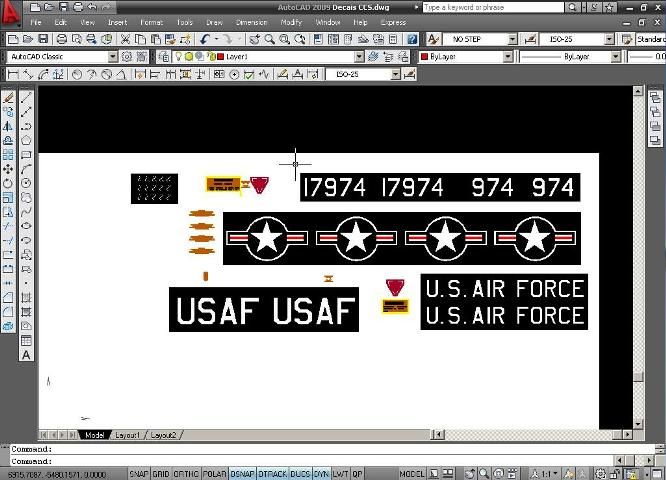Undo the last action with the curved arrow
This screenshot has width=666, height=480.
point(205,40)
